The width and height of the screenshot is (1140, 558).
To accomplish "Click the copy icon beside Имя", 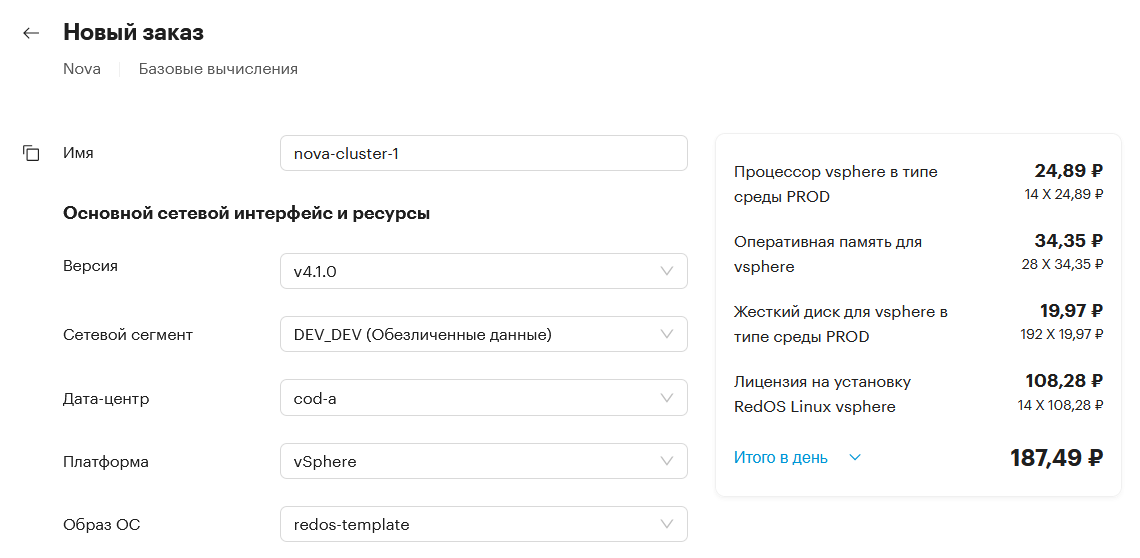I will [x=31, y=154].
